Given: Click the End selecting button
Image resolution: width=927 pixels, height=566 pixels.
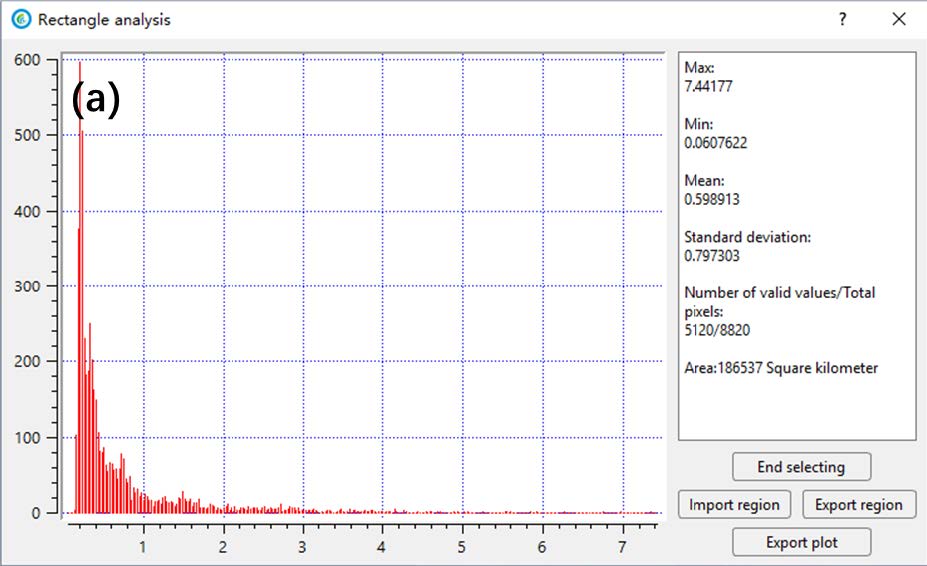Looking at the screenshot, I should [x=801, y=467].
